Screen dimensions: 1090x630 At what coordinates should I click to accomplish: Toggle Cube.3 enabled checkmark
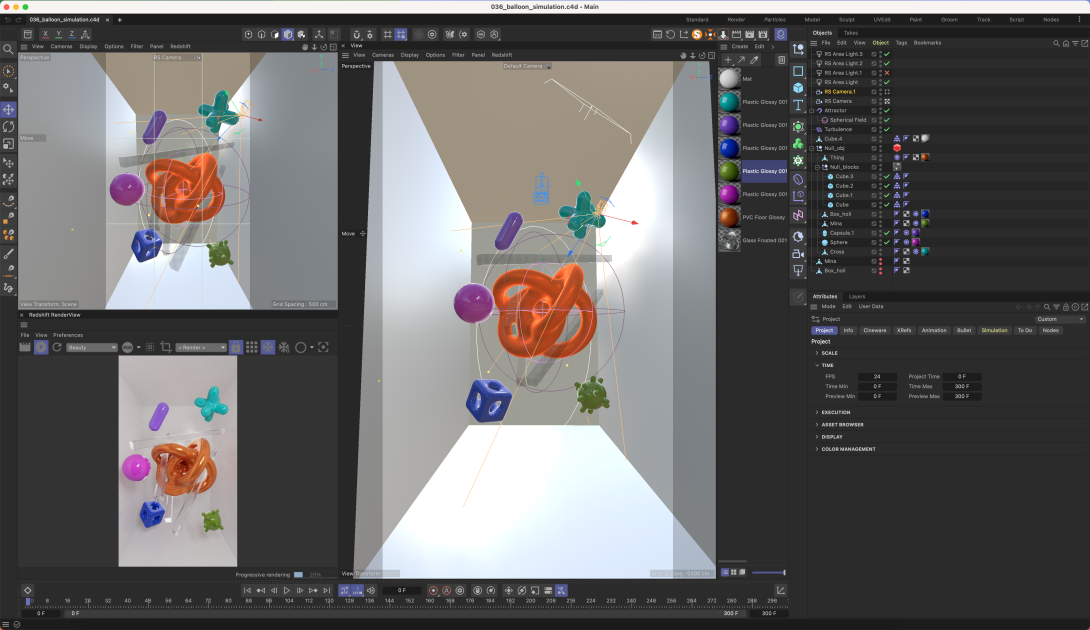pyautogui.click(x=887, y=177)
